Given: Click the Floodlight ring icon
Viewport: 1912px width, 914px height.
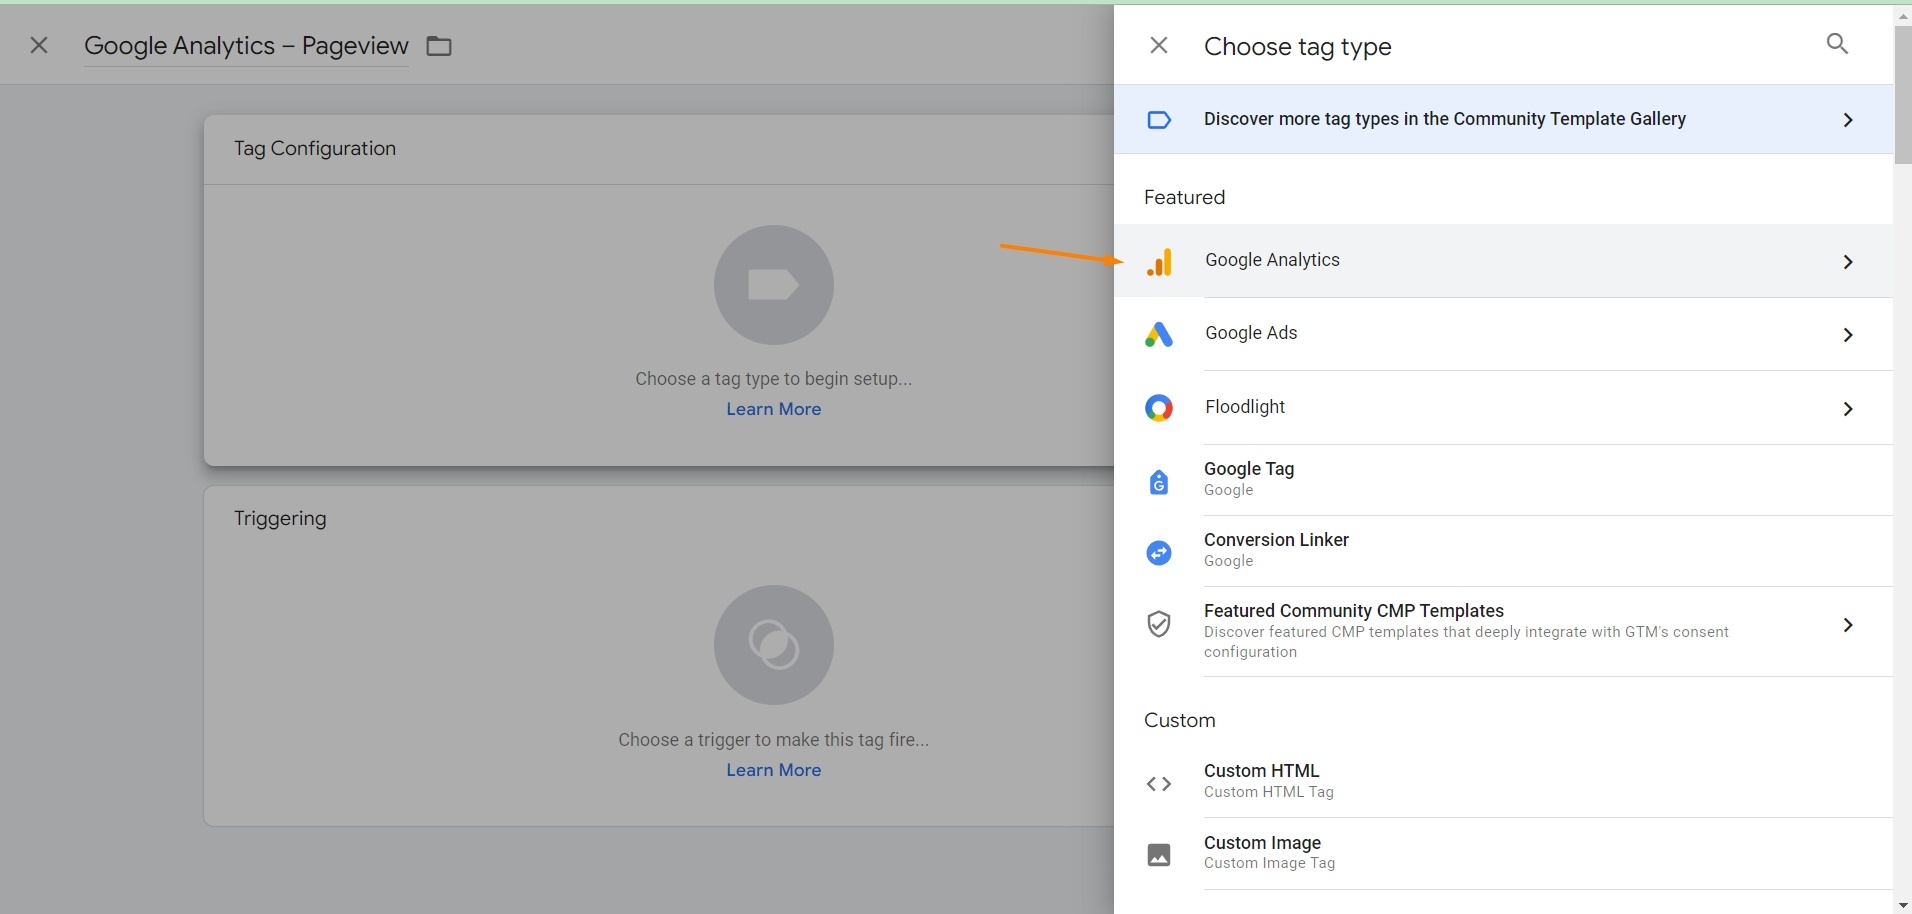Looking at the screenshot, I should point(1159,408).
